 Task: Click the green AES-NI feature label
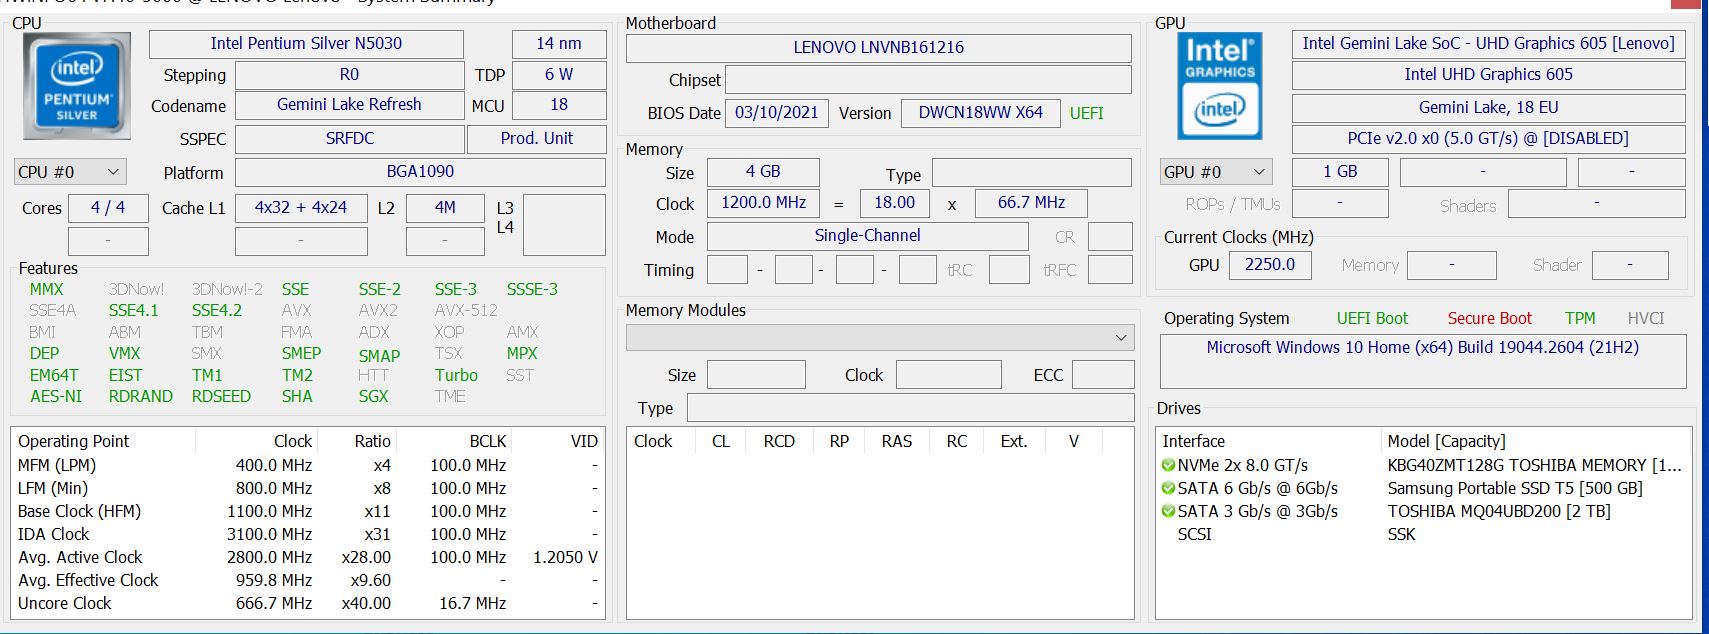56,396
